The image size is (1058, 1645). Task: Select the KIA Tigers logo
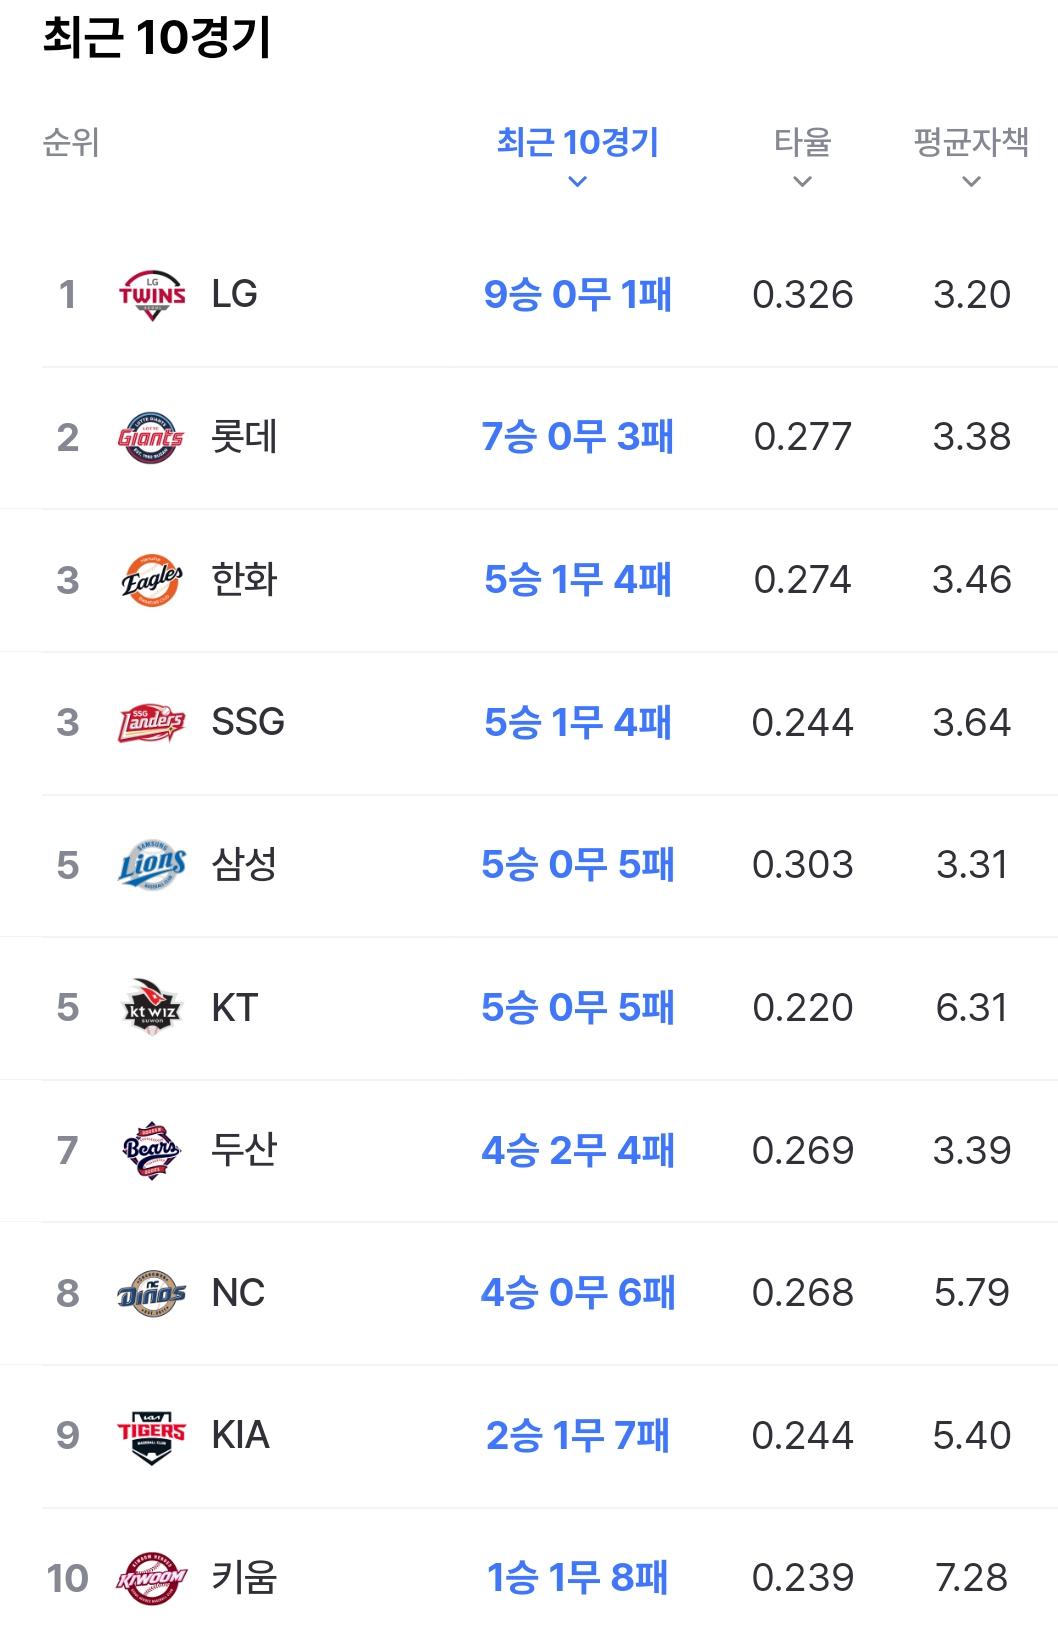[x=152, y=1436]
